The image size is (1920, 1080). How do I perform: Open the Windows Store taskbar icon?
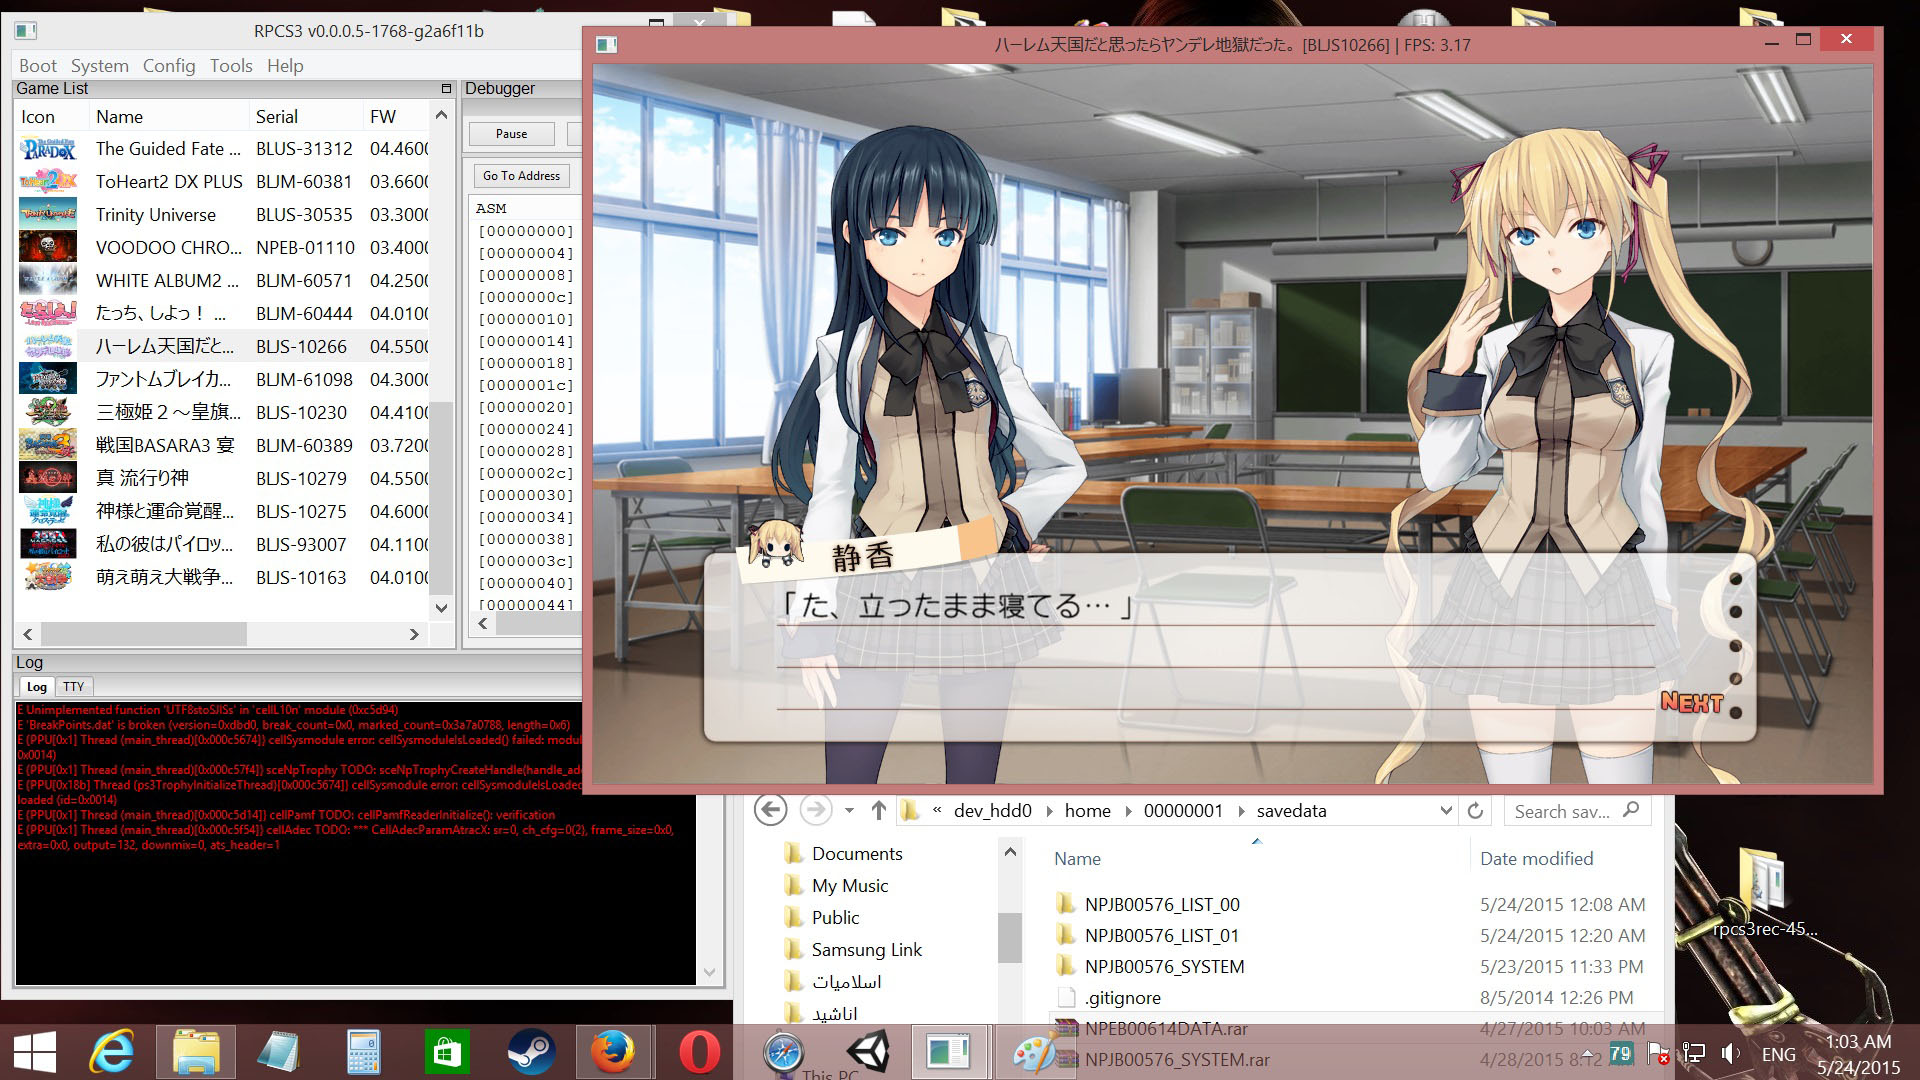point(447,1053)
